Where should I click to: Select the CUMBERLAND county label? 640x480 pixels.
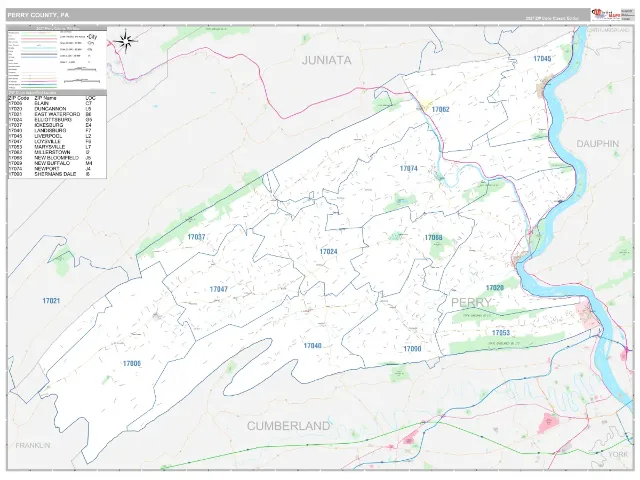pyautogui.click(x=288, y=426)
